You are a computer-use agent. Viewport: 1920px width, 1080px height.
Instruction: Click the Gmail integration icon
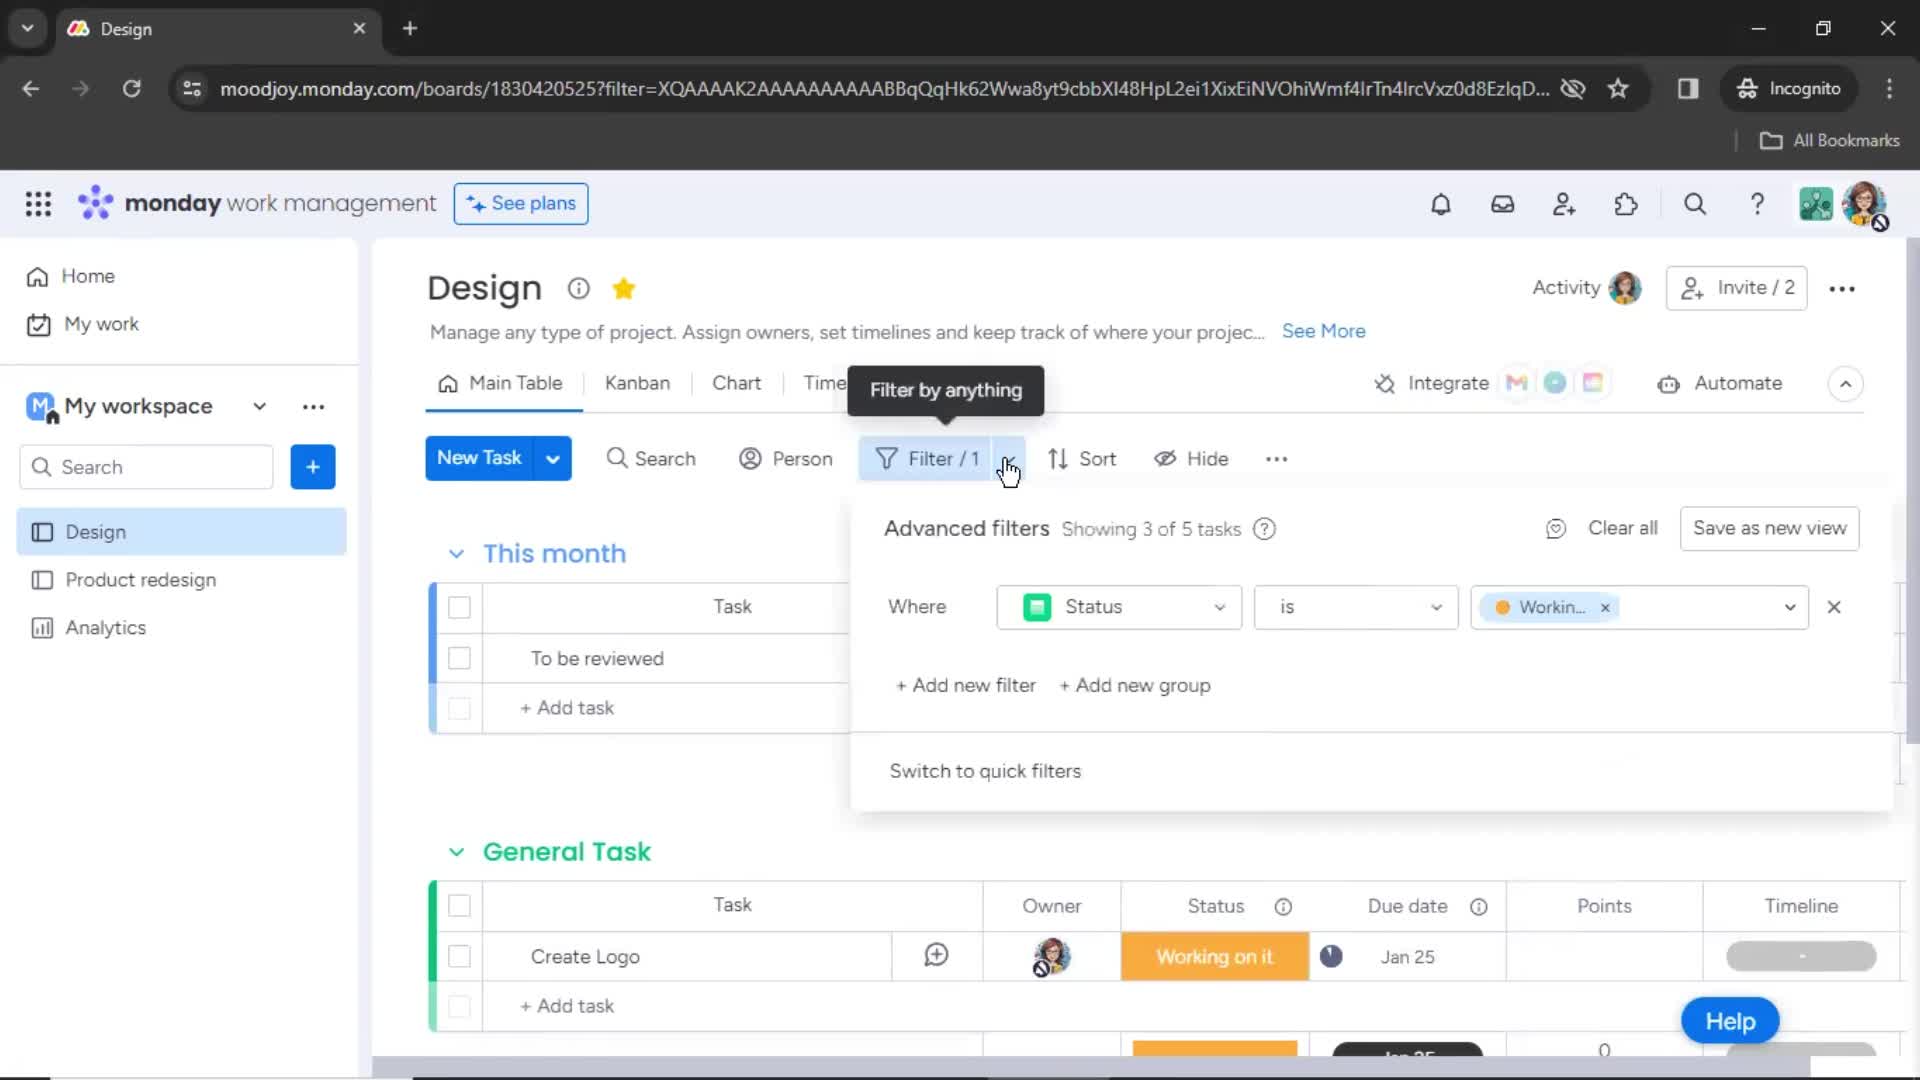(1517, 383)
